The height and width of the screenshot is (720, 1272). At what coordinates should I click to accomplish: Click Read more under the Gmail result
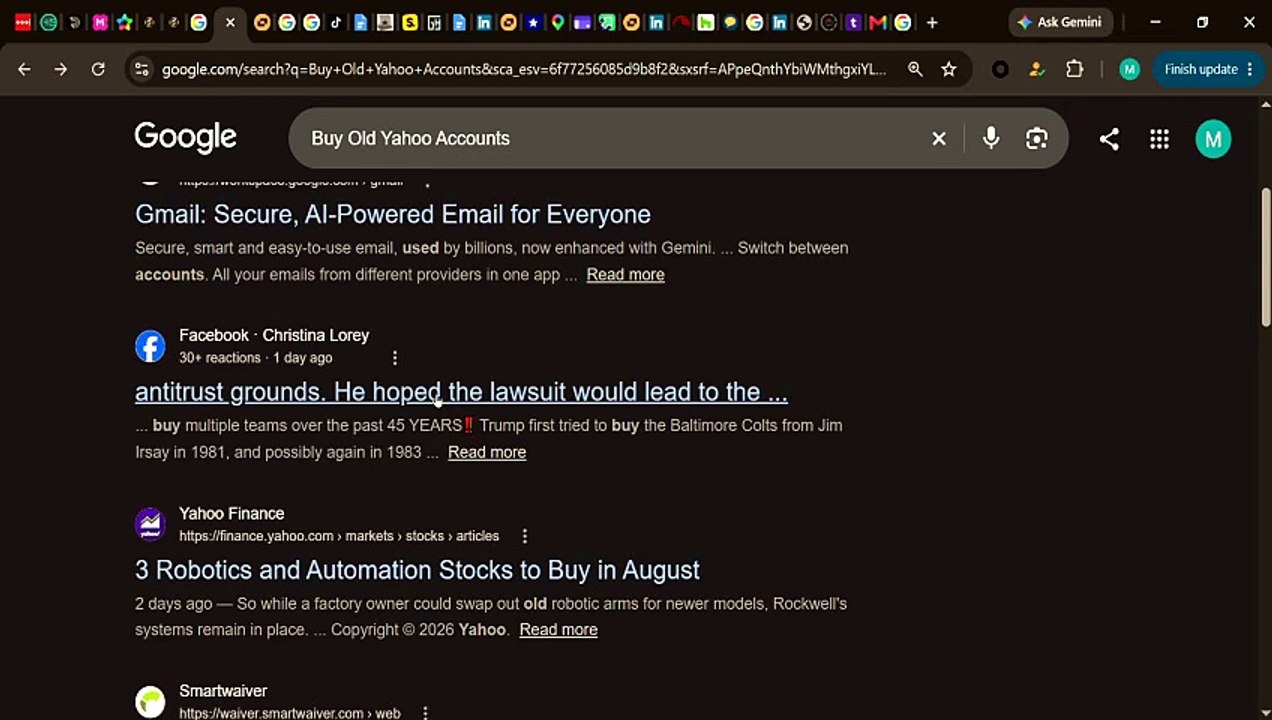[x=625, y=274]
